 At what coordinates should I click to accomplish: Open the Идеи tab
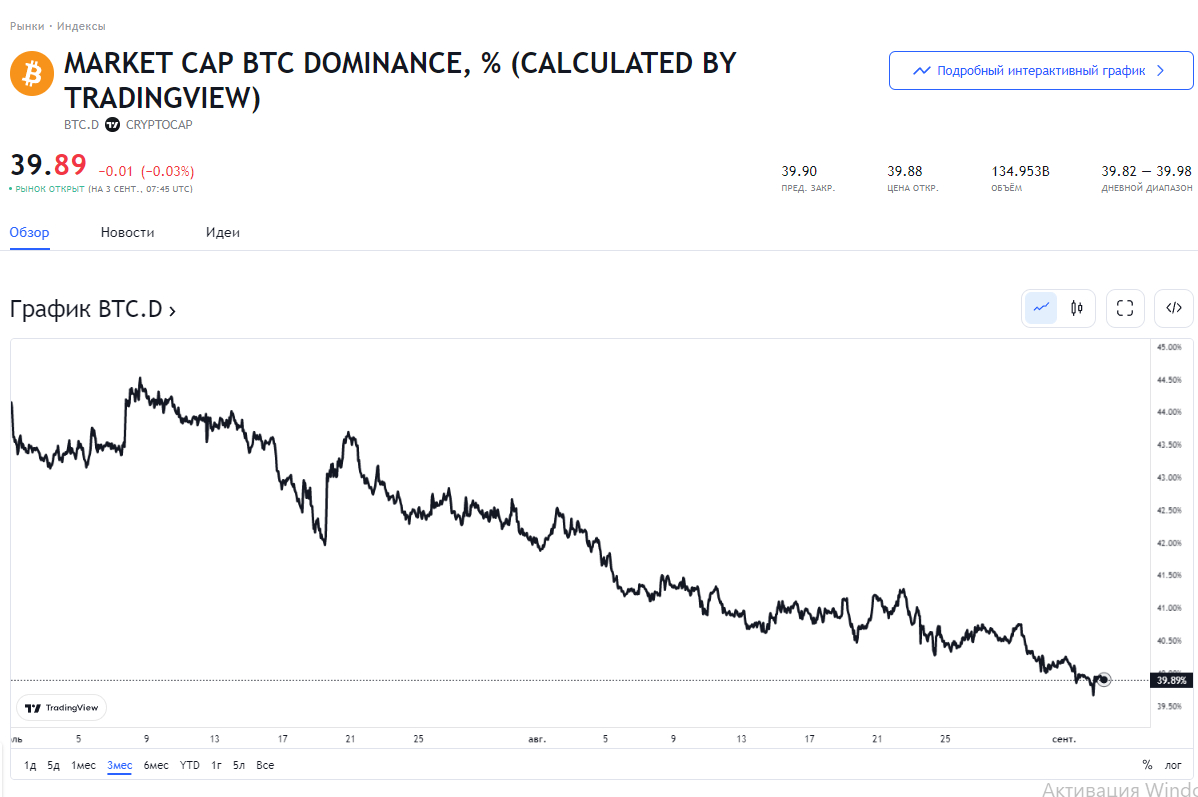(222, 232)
